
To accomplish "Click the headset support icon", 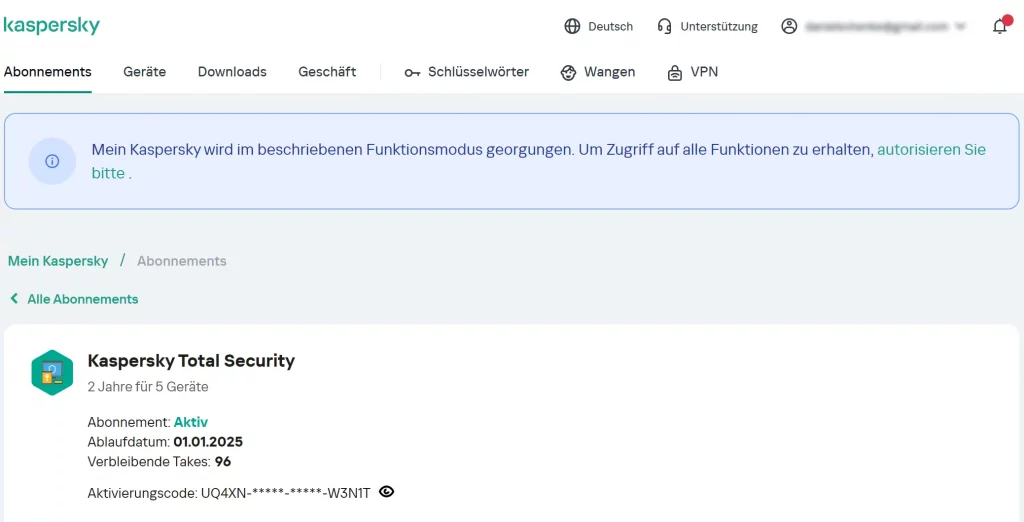I will [665, 27].
